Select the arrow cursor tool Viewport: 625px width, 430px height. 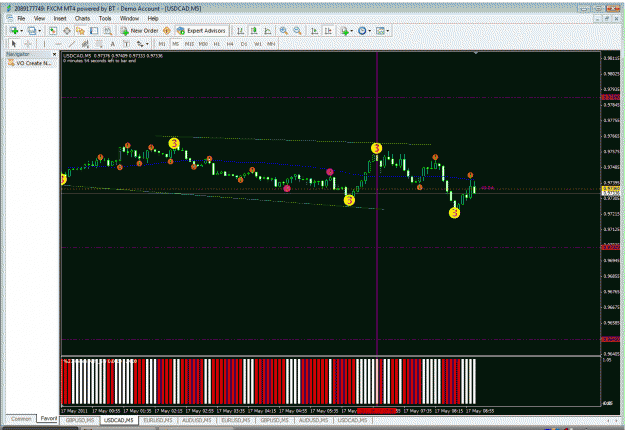pos(14,44)
